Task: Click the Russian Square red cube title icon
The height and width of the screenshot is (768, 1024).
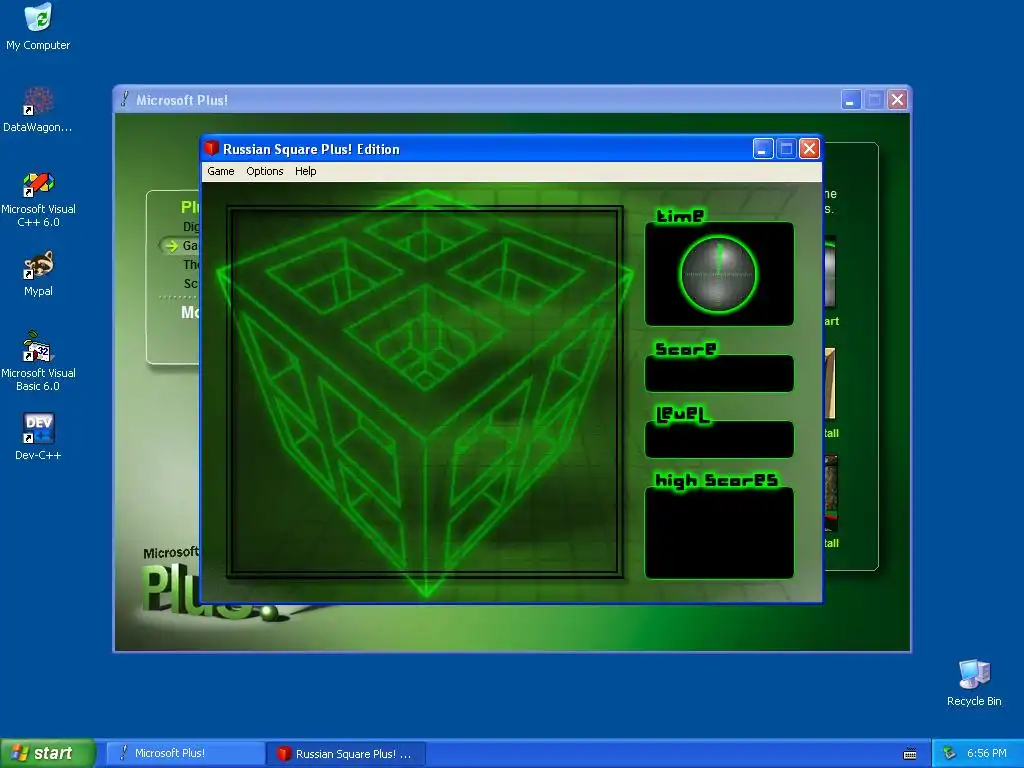Action: (x=211, y=148)
